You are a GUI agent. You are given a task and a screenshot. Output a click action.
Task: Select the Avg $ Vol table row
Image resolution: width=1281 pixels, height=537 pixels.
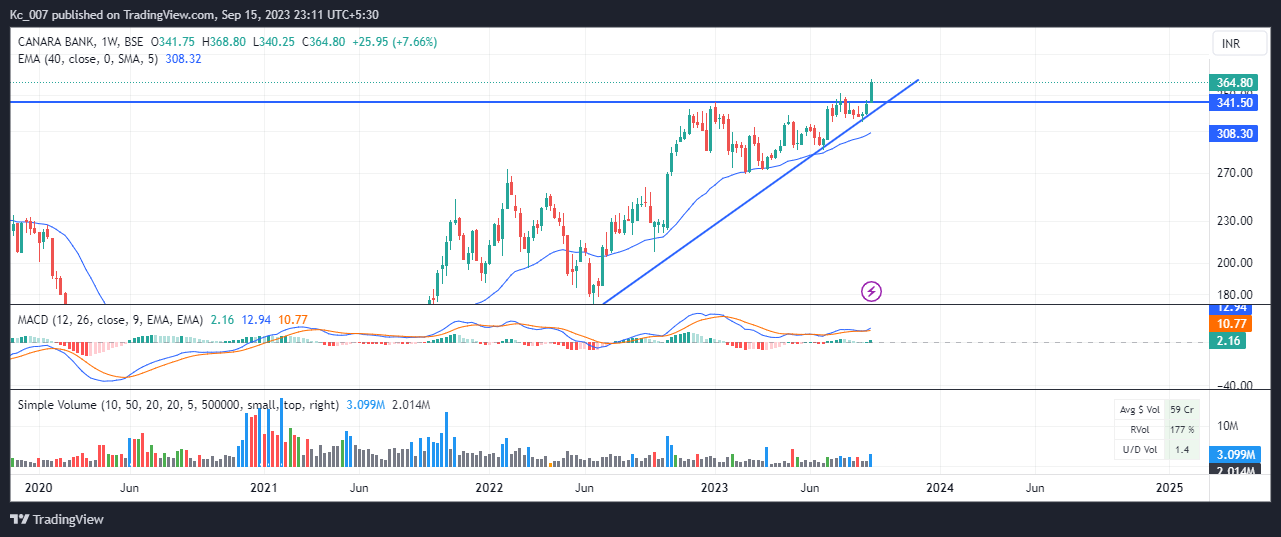pos(1155,409)
